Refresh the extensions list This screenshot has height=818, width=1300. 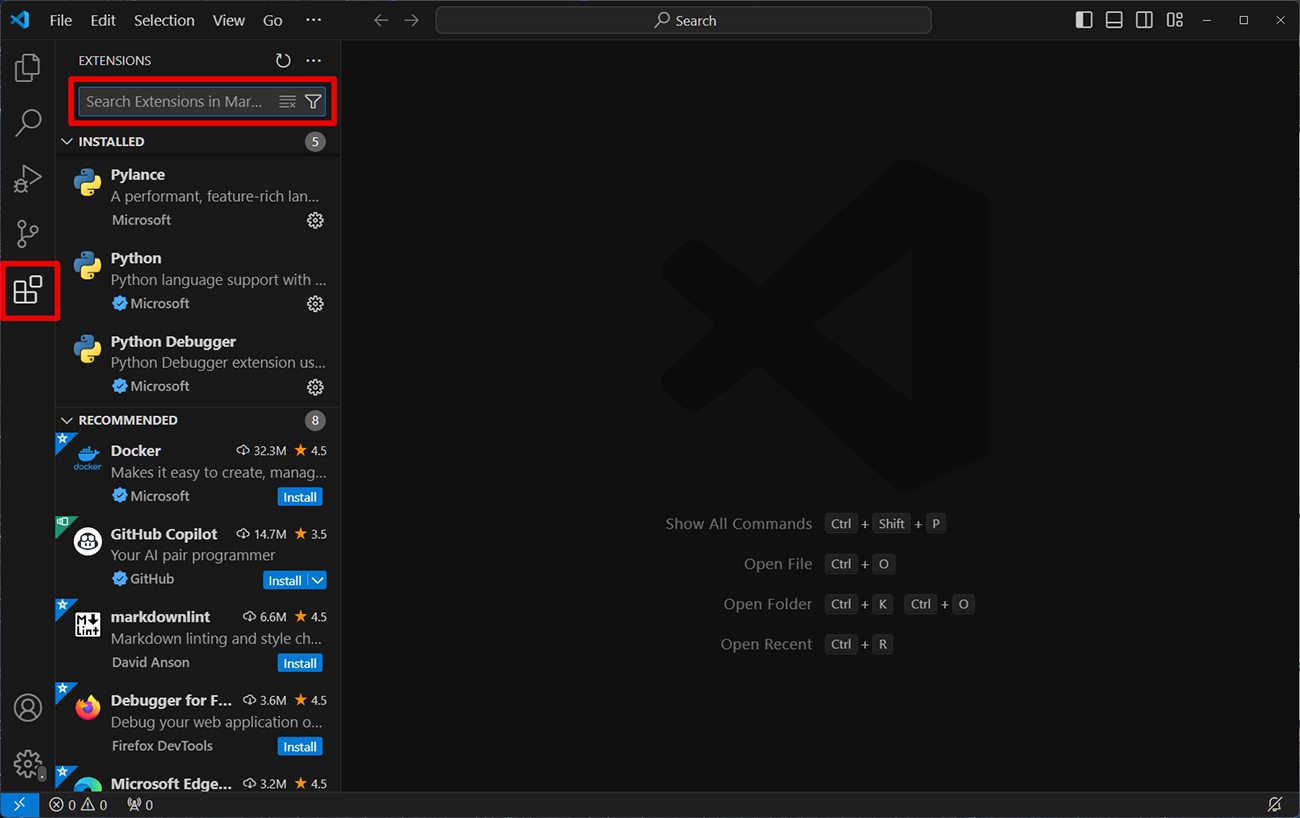point(283,61)
